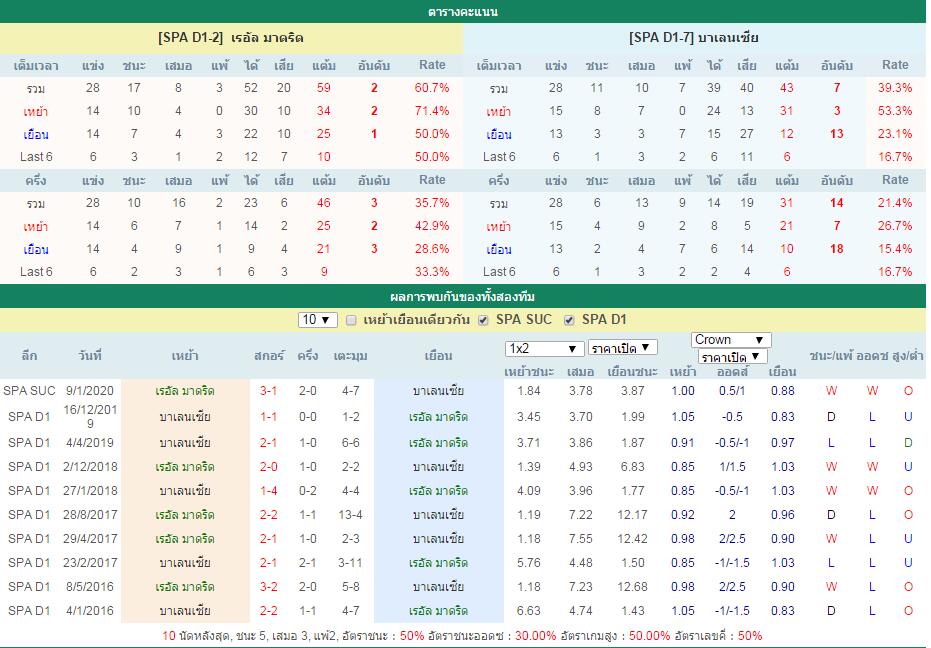This screenshot has height=648, width=931.
Task: Click the 1-1 score in the 16/12/2019 row
Action: tap(268, 417)
